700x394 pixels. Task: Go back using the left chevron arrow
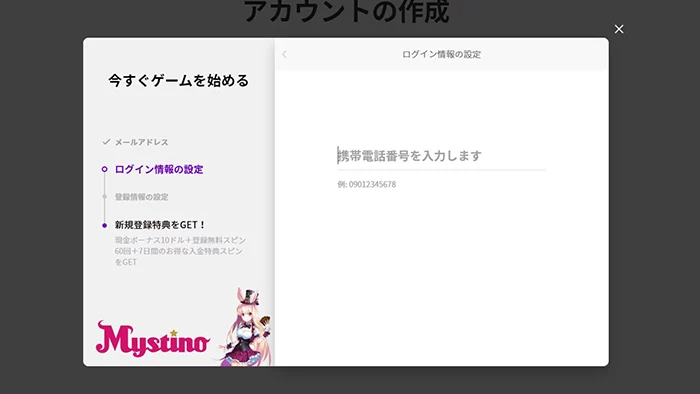point(284,54)
